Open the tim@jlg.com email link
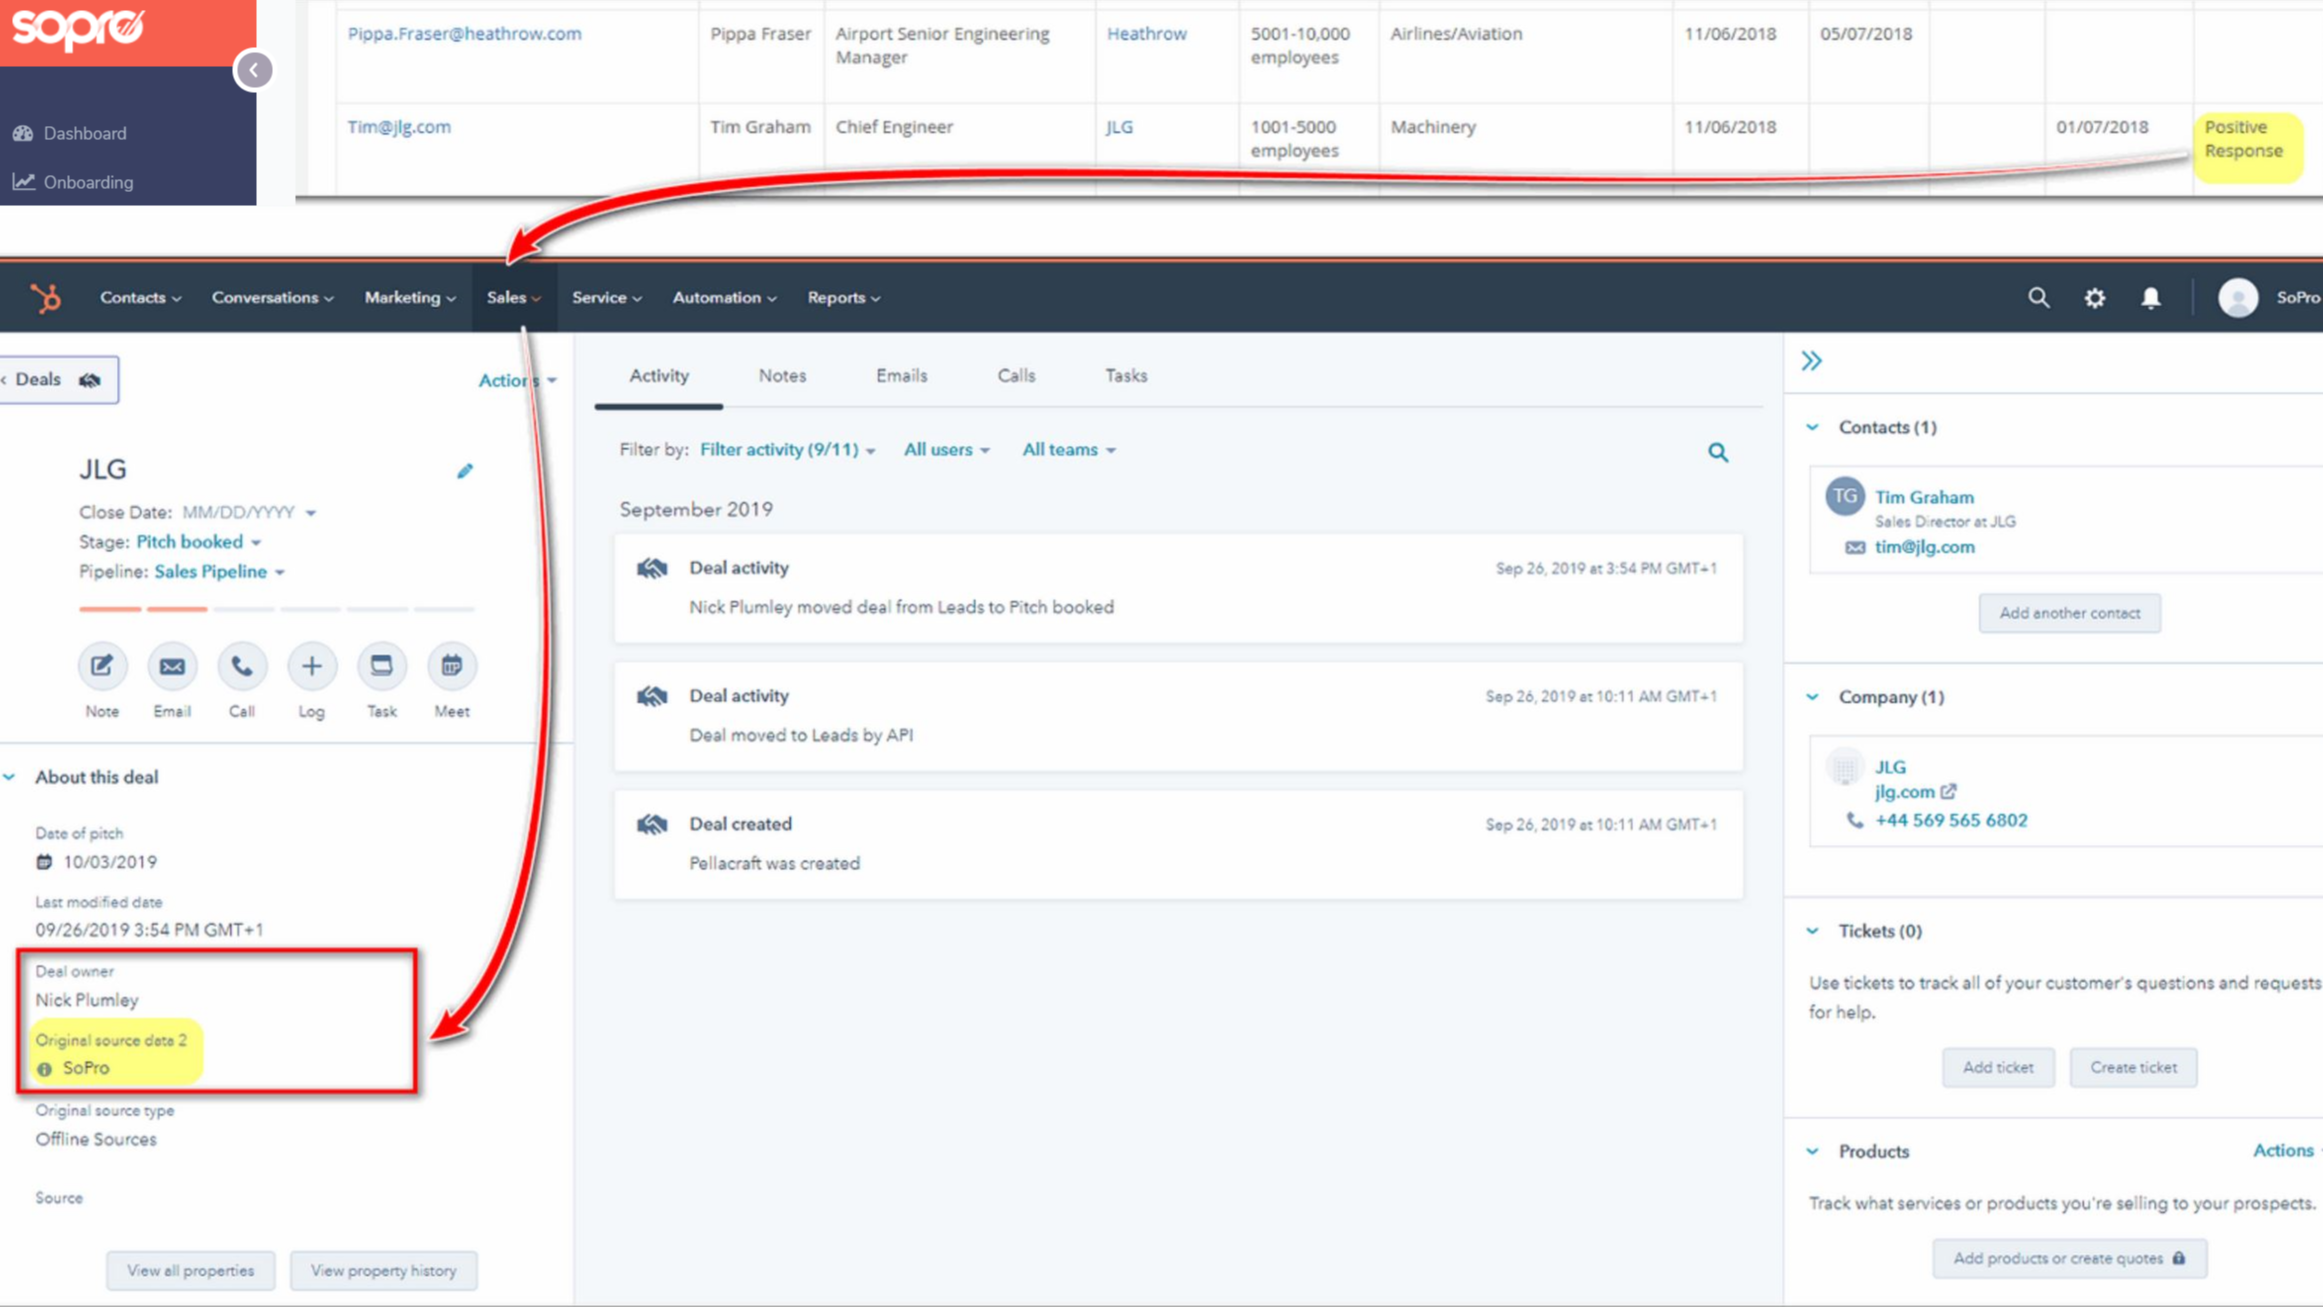 click(1923, 546)
